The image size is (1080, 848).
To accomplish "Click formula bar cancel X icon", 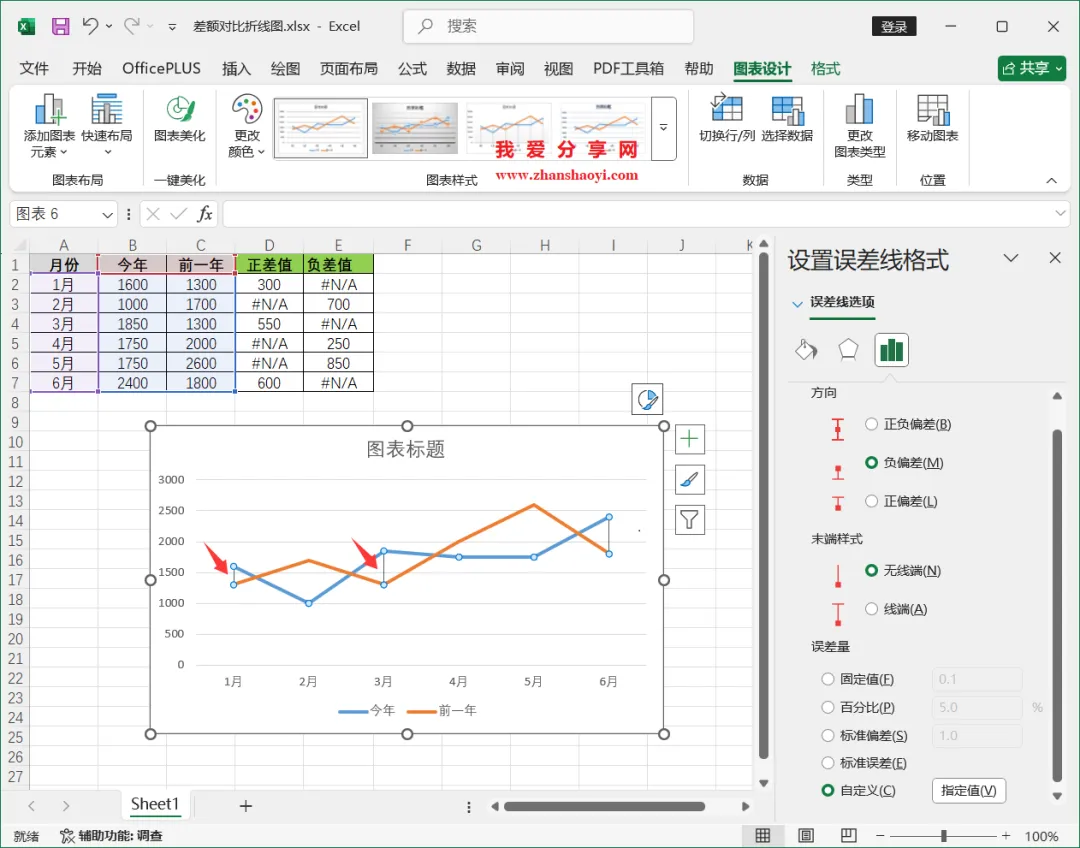I will tap(153, 214).
